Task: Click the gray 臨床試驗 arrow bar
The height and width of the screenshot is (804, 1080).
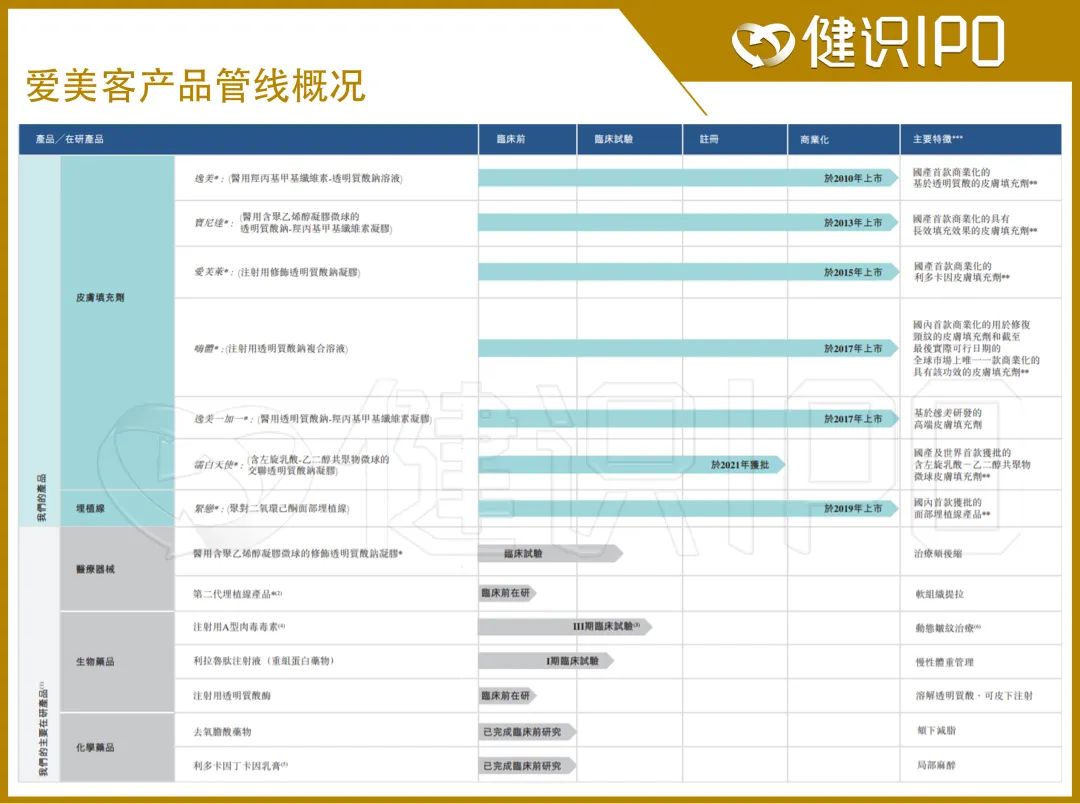Action: 550,553
